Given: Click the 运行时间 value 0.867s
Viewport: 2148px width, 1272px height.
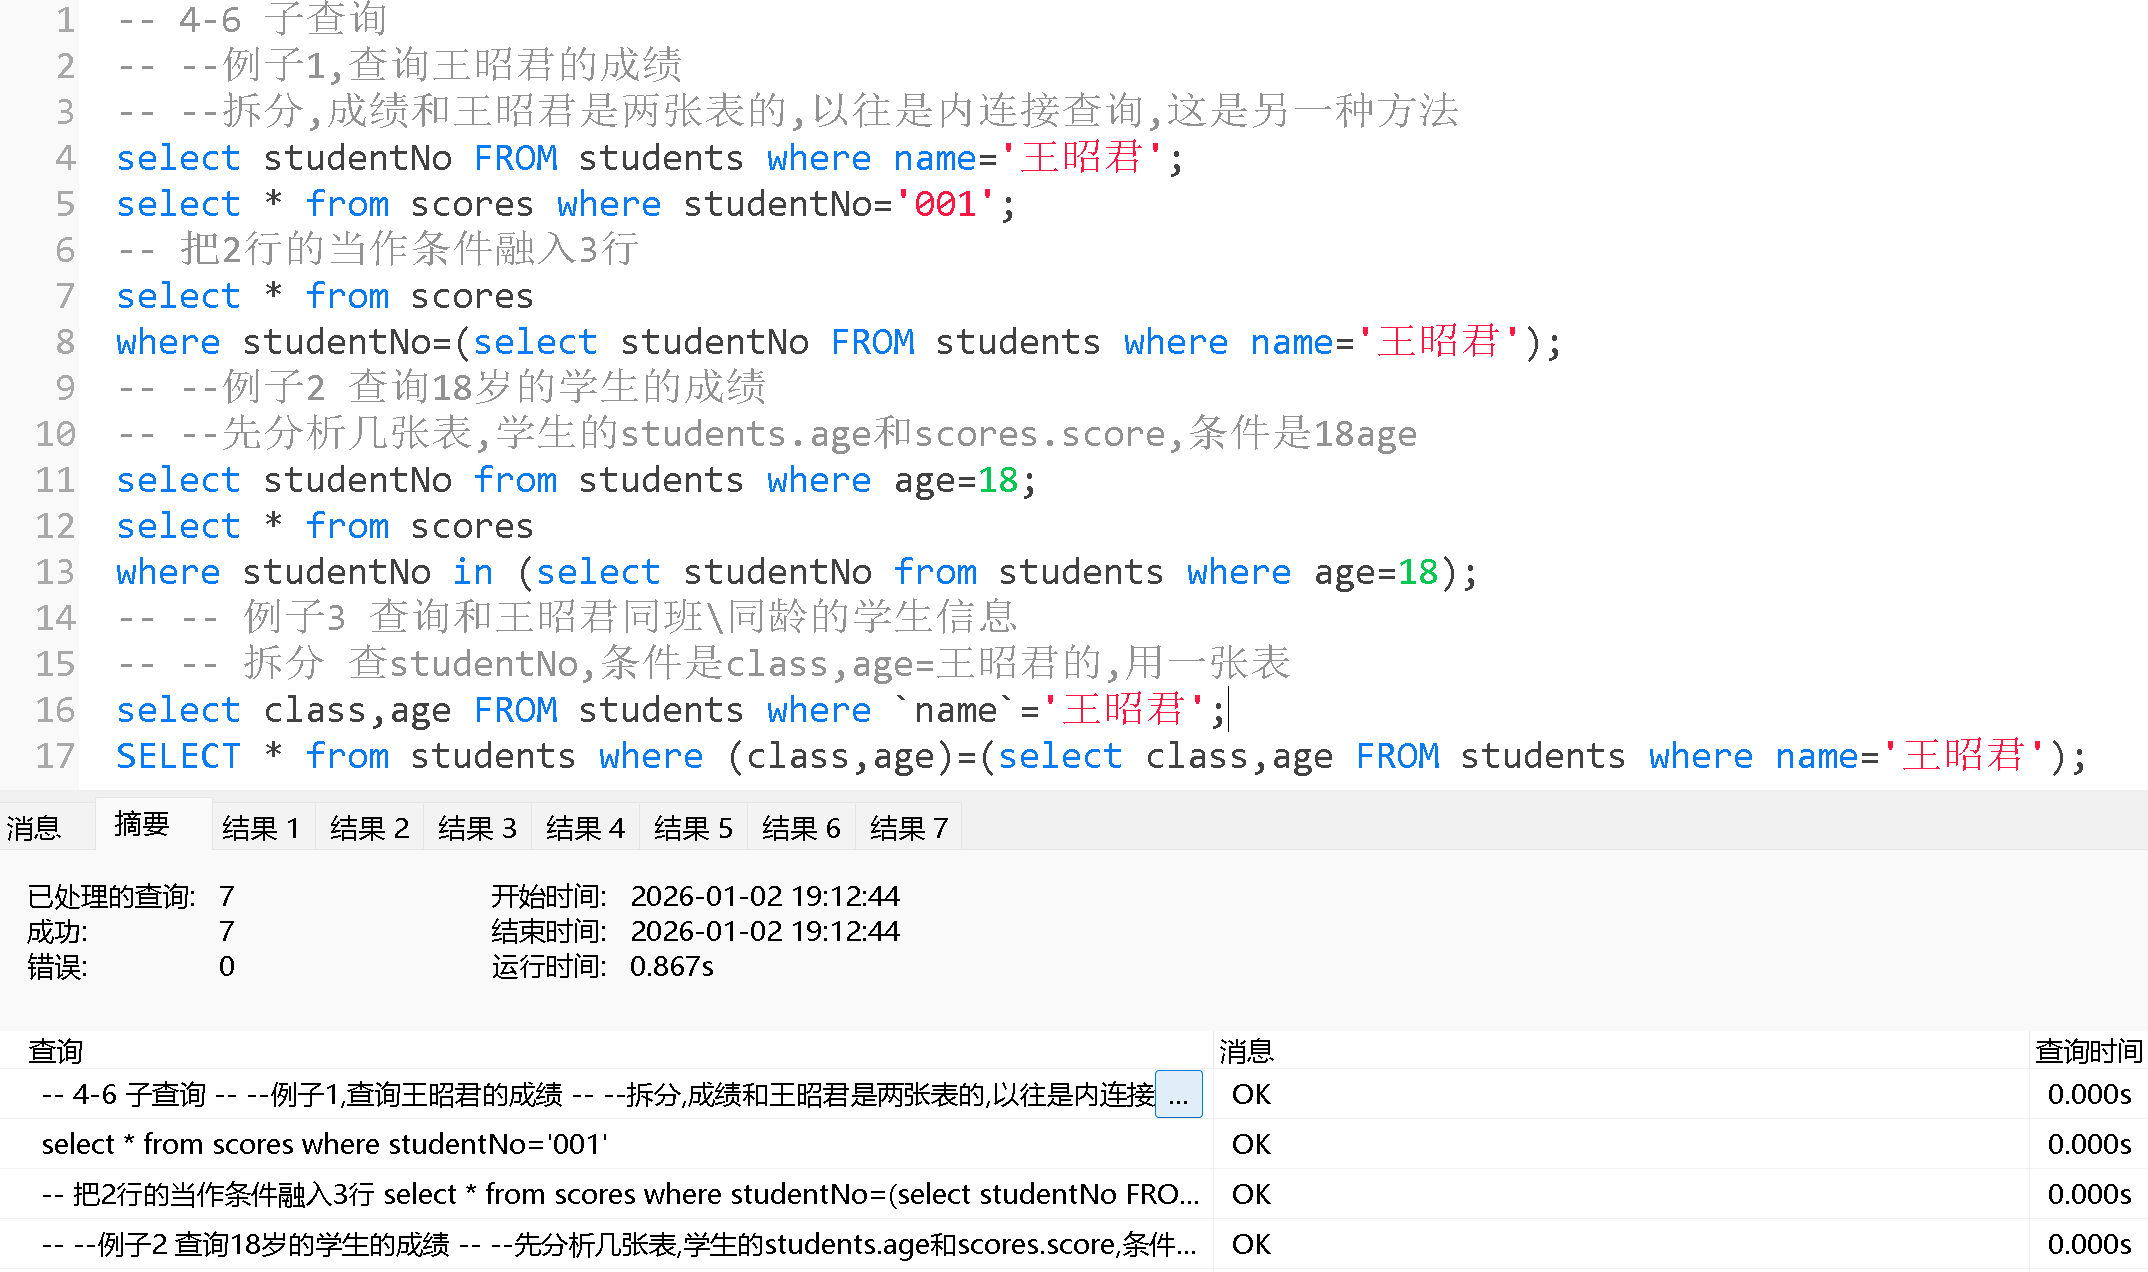Looking at the screenshot, I should [x=672, y=966].
